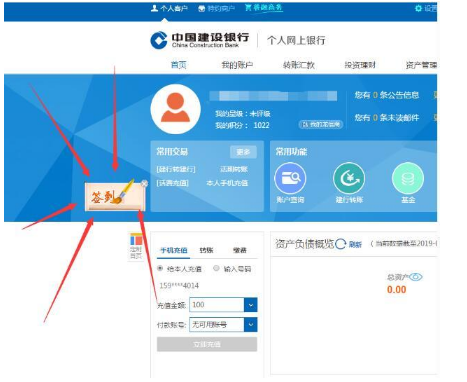The image size is (467, 382).
Task: View the 条公告信息 announcements count
Action: click(x=386, y=95)
